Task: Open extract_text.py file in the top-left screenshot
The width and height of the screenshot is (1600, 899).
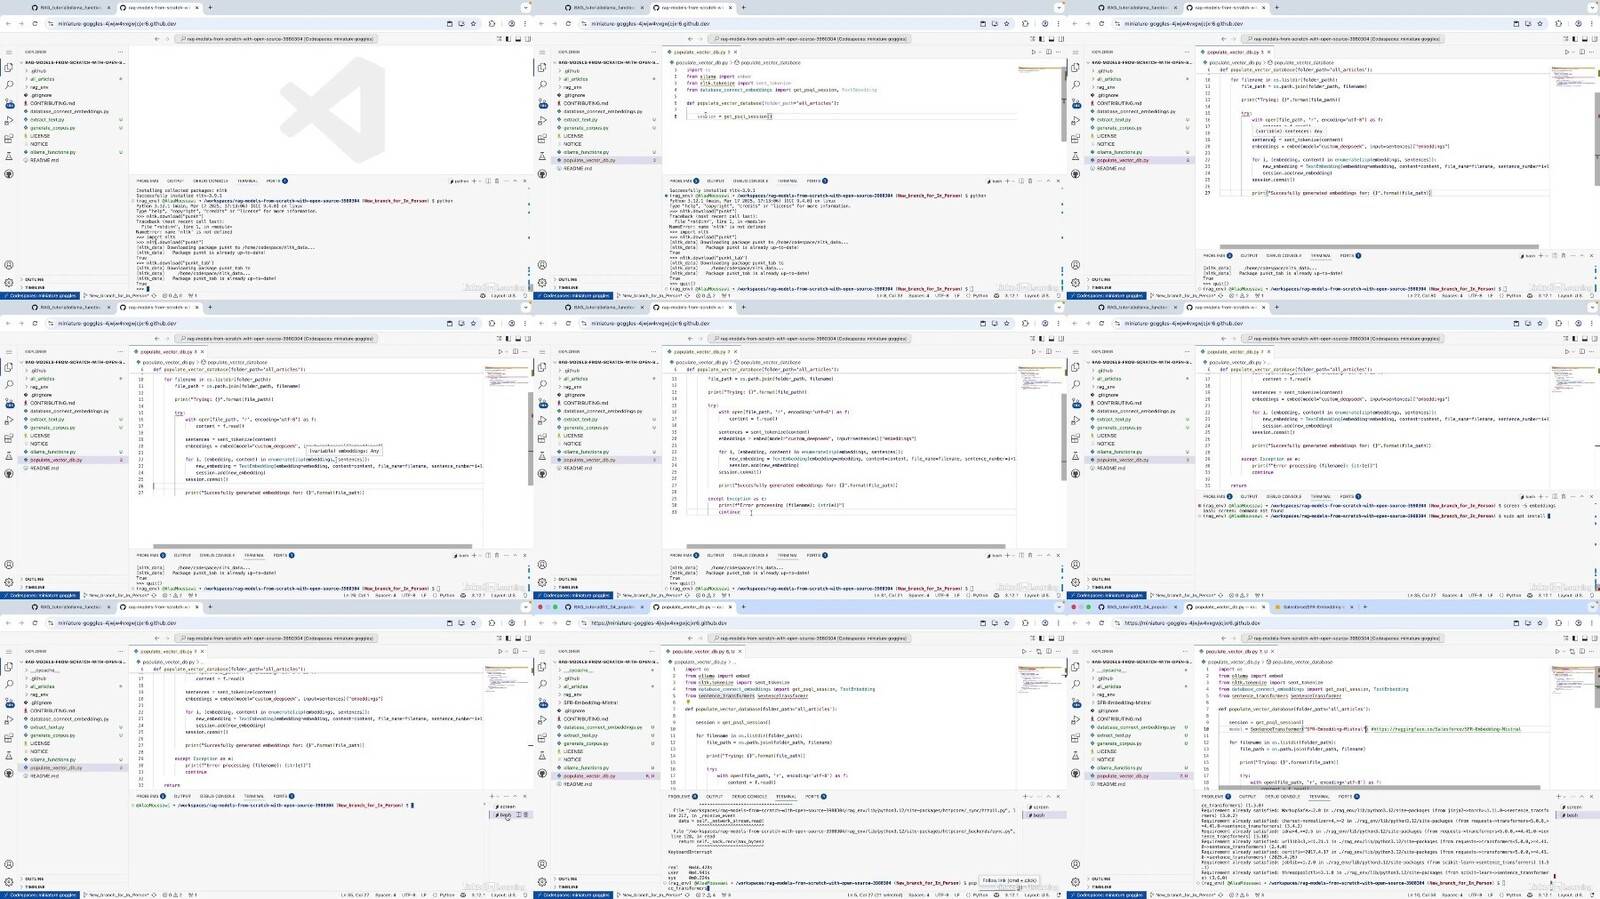Action: pyautogui.click(x=48, y=120)
